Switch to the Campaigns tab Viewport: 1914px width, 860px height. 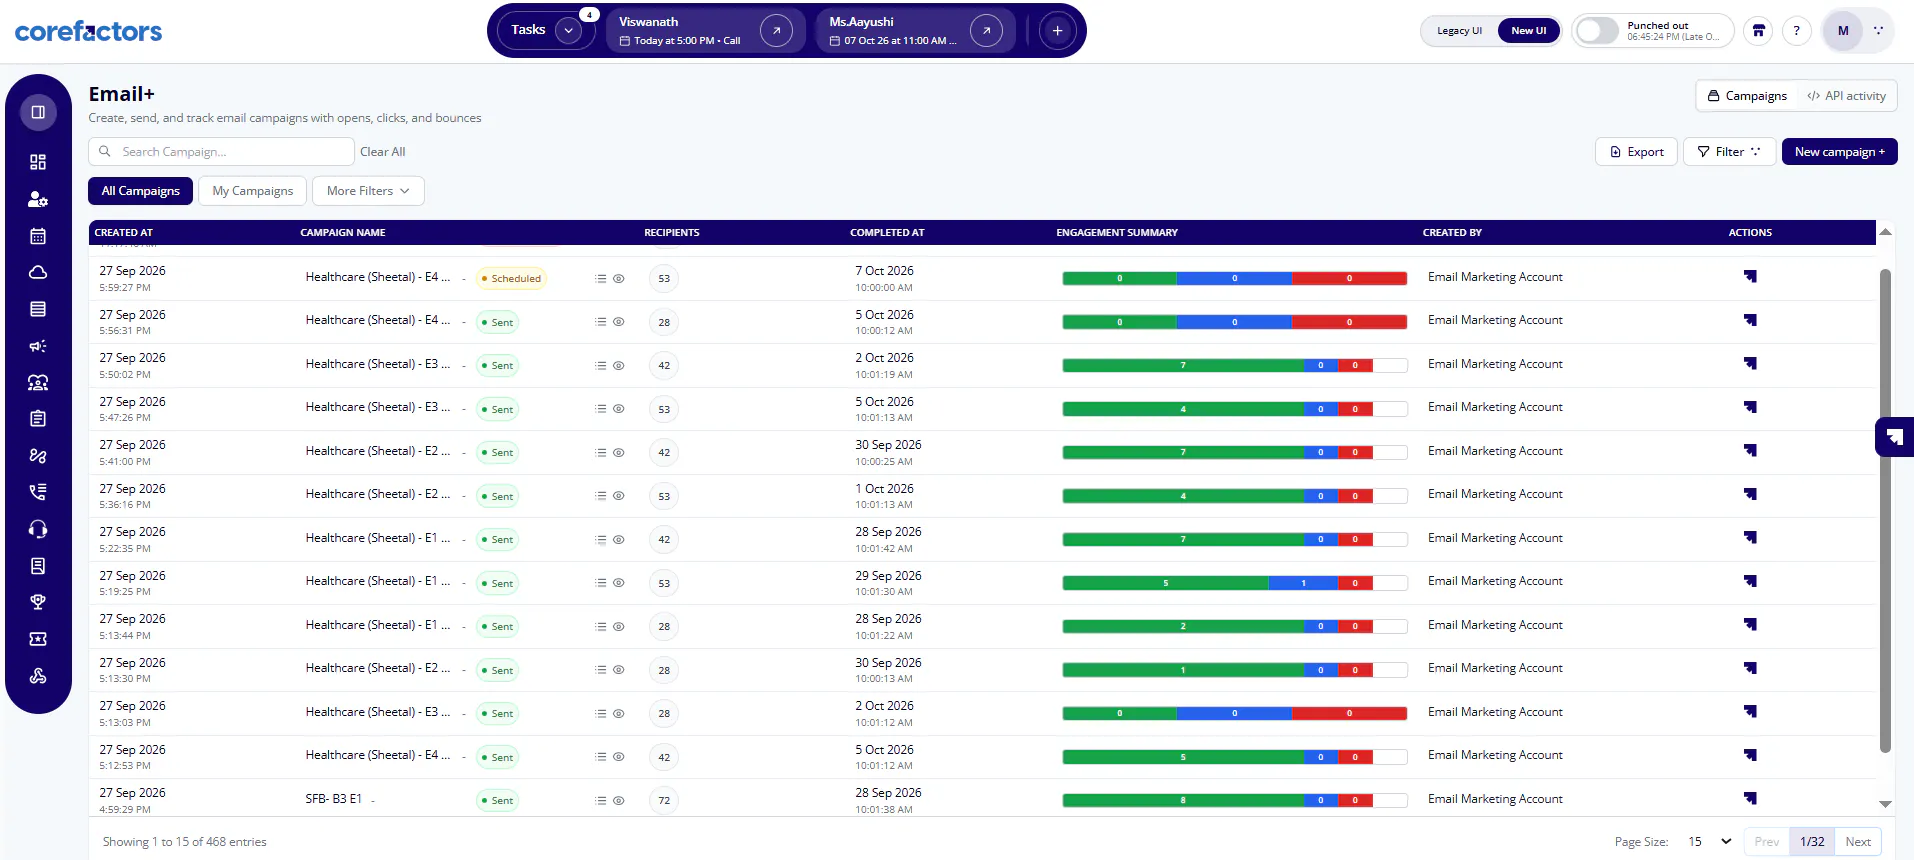[1748, 96]
